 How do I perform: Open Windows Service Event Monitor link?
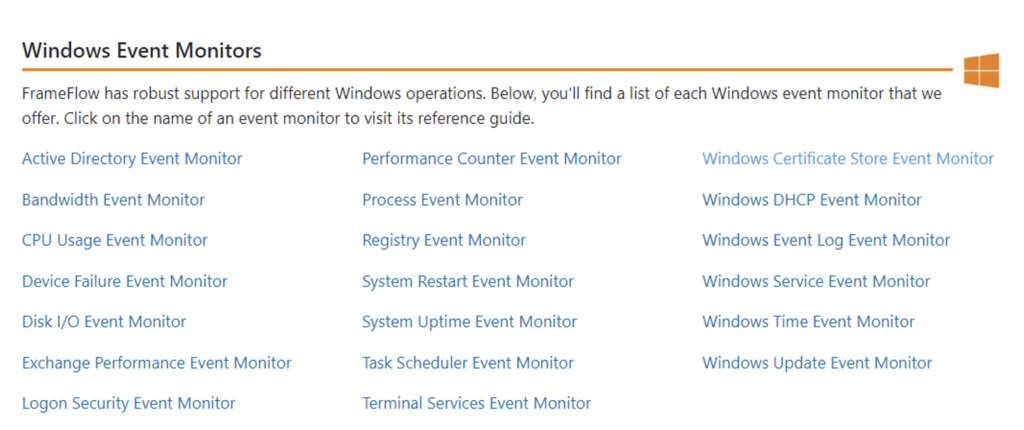(816, 282)
